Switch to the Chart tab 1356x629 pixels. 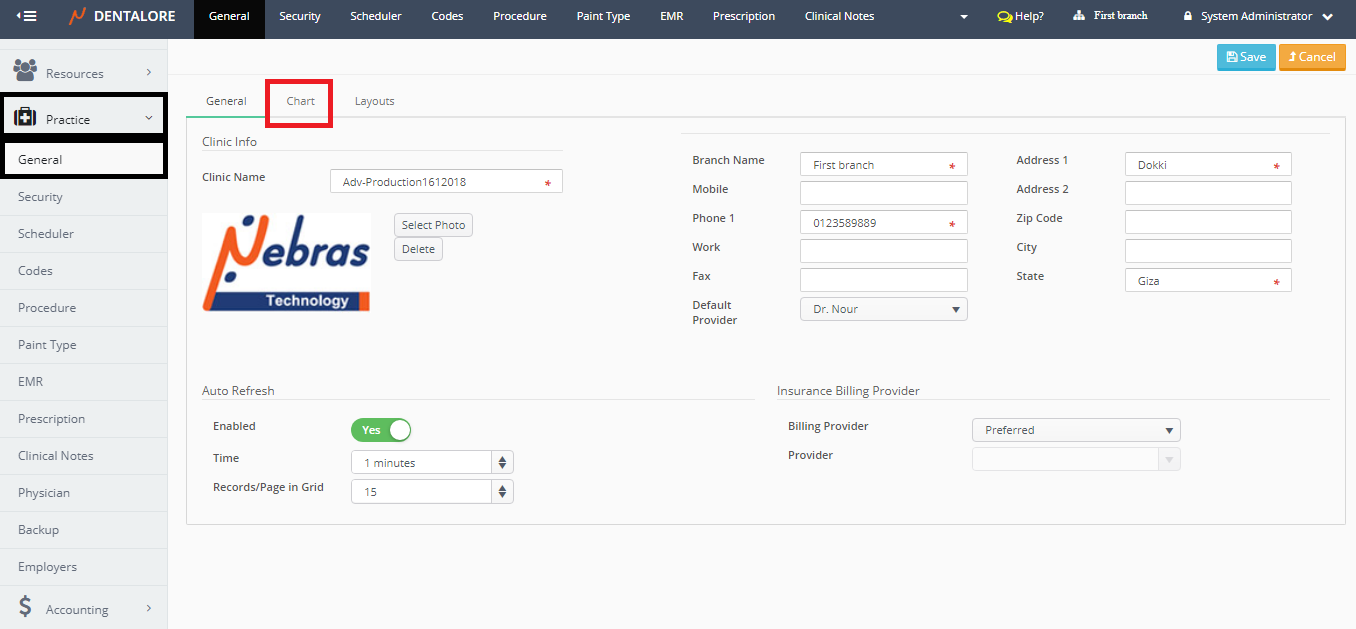click(x=300, y=101)
